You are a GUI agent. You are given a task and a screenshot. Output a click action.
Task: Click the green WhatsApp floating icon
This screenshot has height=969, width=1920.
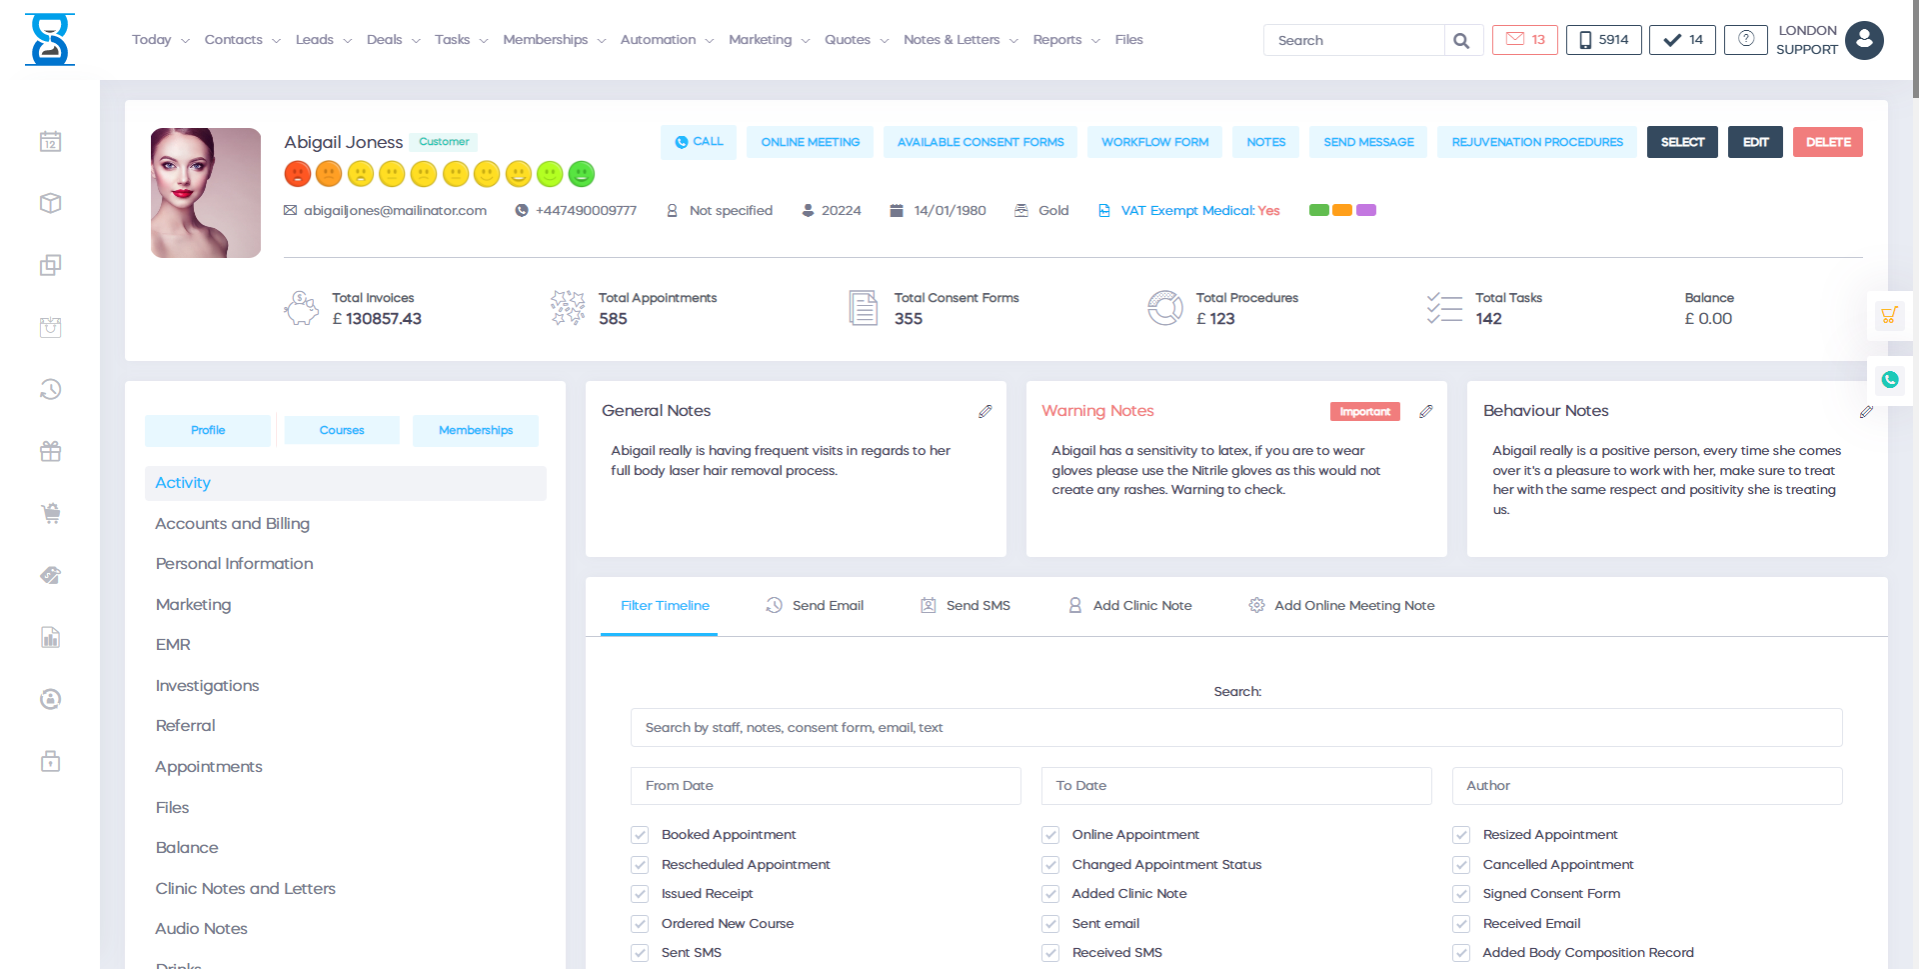click(1889, 380)
